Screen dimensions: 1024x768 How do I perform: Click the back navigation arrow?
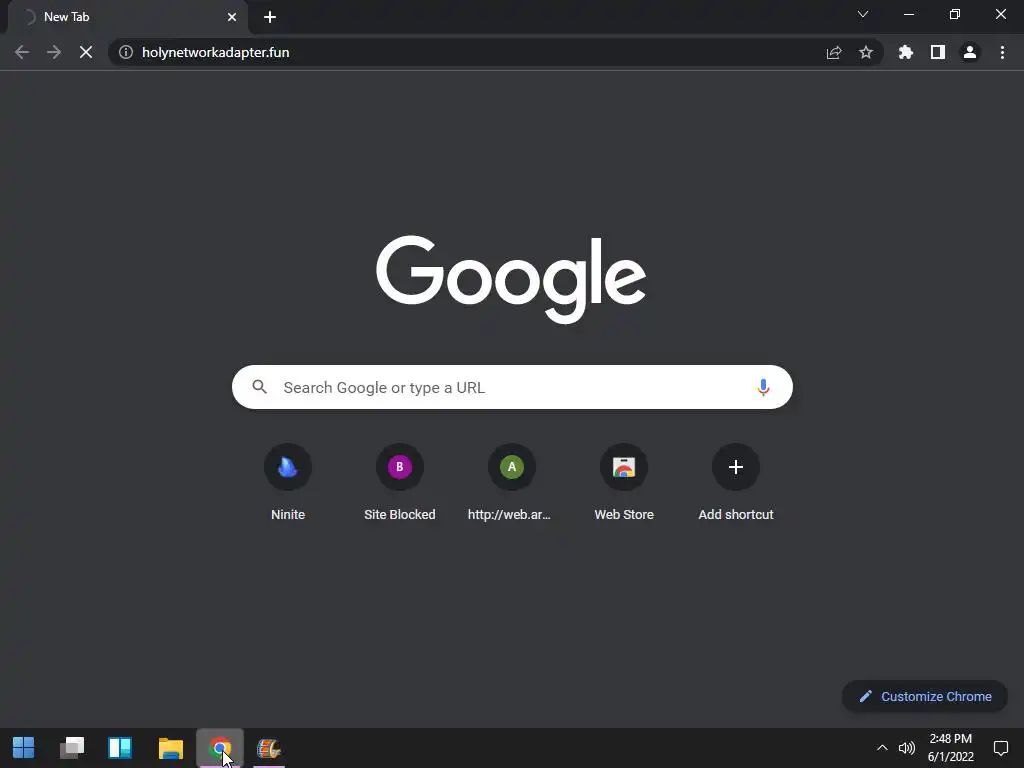(22, 52)
